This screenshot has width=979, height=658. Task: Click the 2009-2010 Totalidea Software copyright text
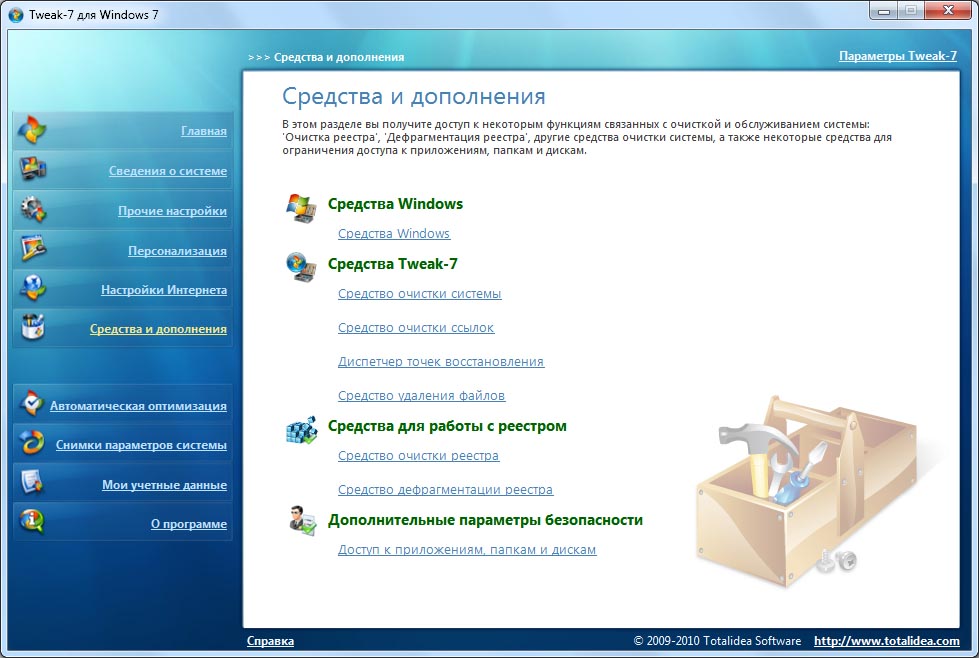click(717, 641)
